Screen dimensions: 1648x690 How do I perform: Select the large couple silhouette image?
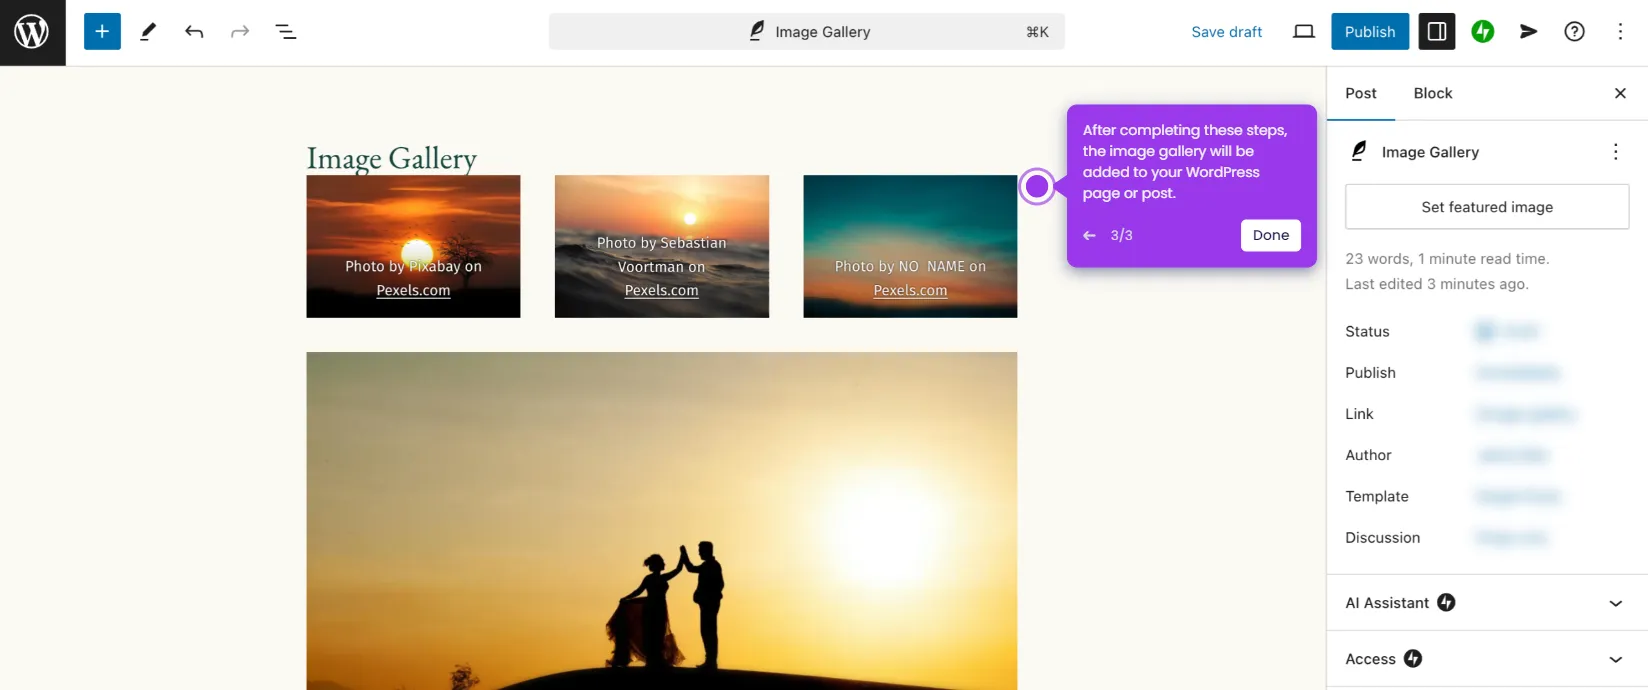tap(662, 521)
